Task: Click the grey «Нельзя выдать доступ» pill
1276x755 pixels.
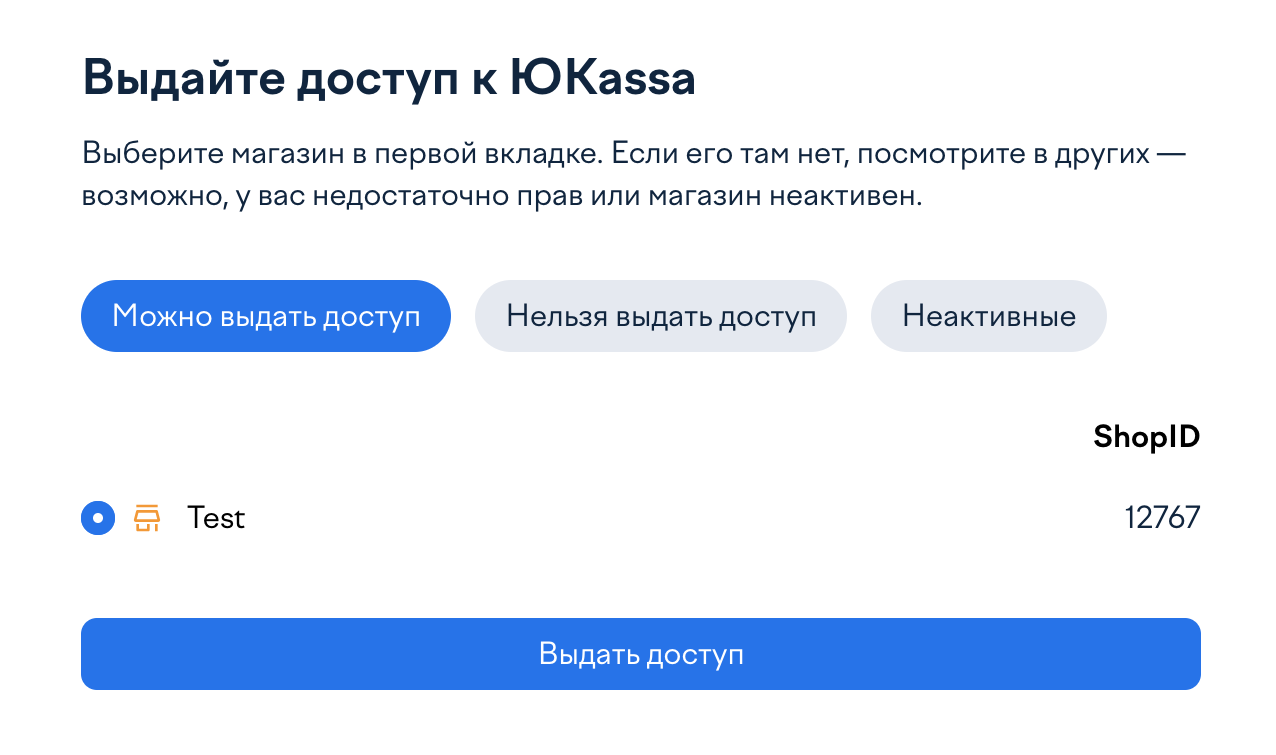Action: 660,315
